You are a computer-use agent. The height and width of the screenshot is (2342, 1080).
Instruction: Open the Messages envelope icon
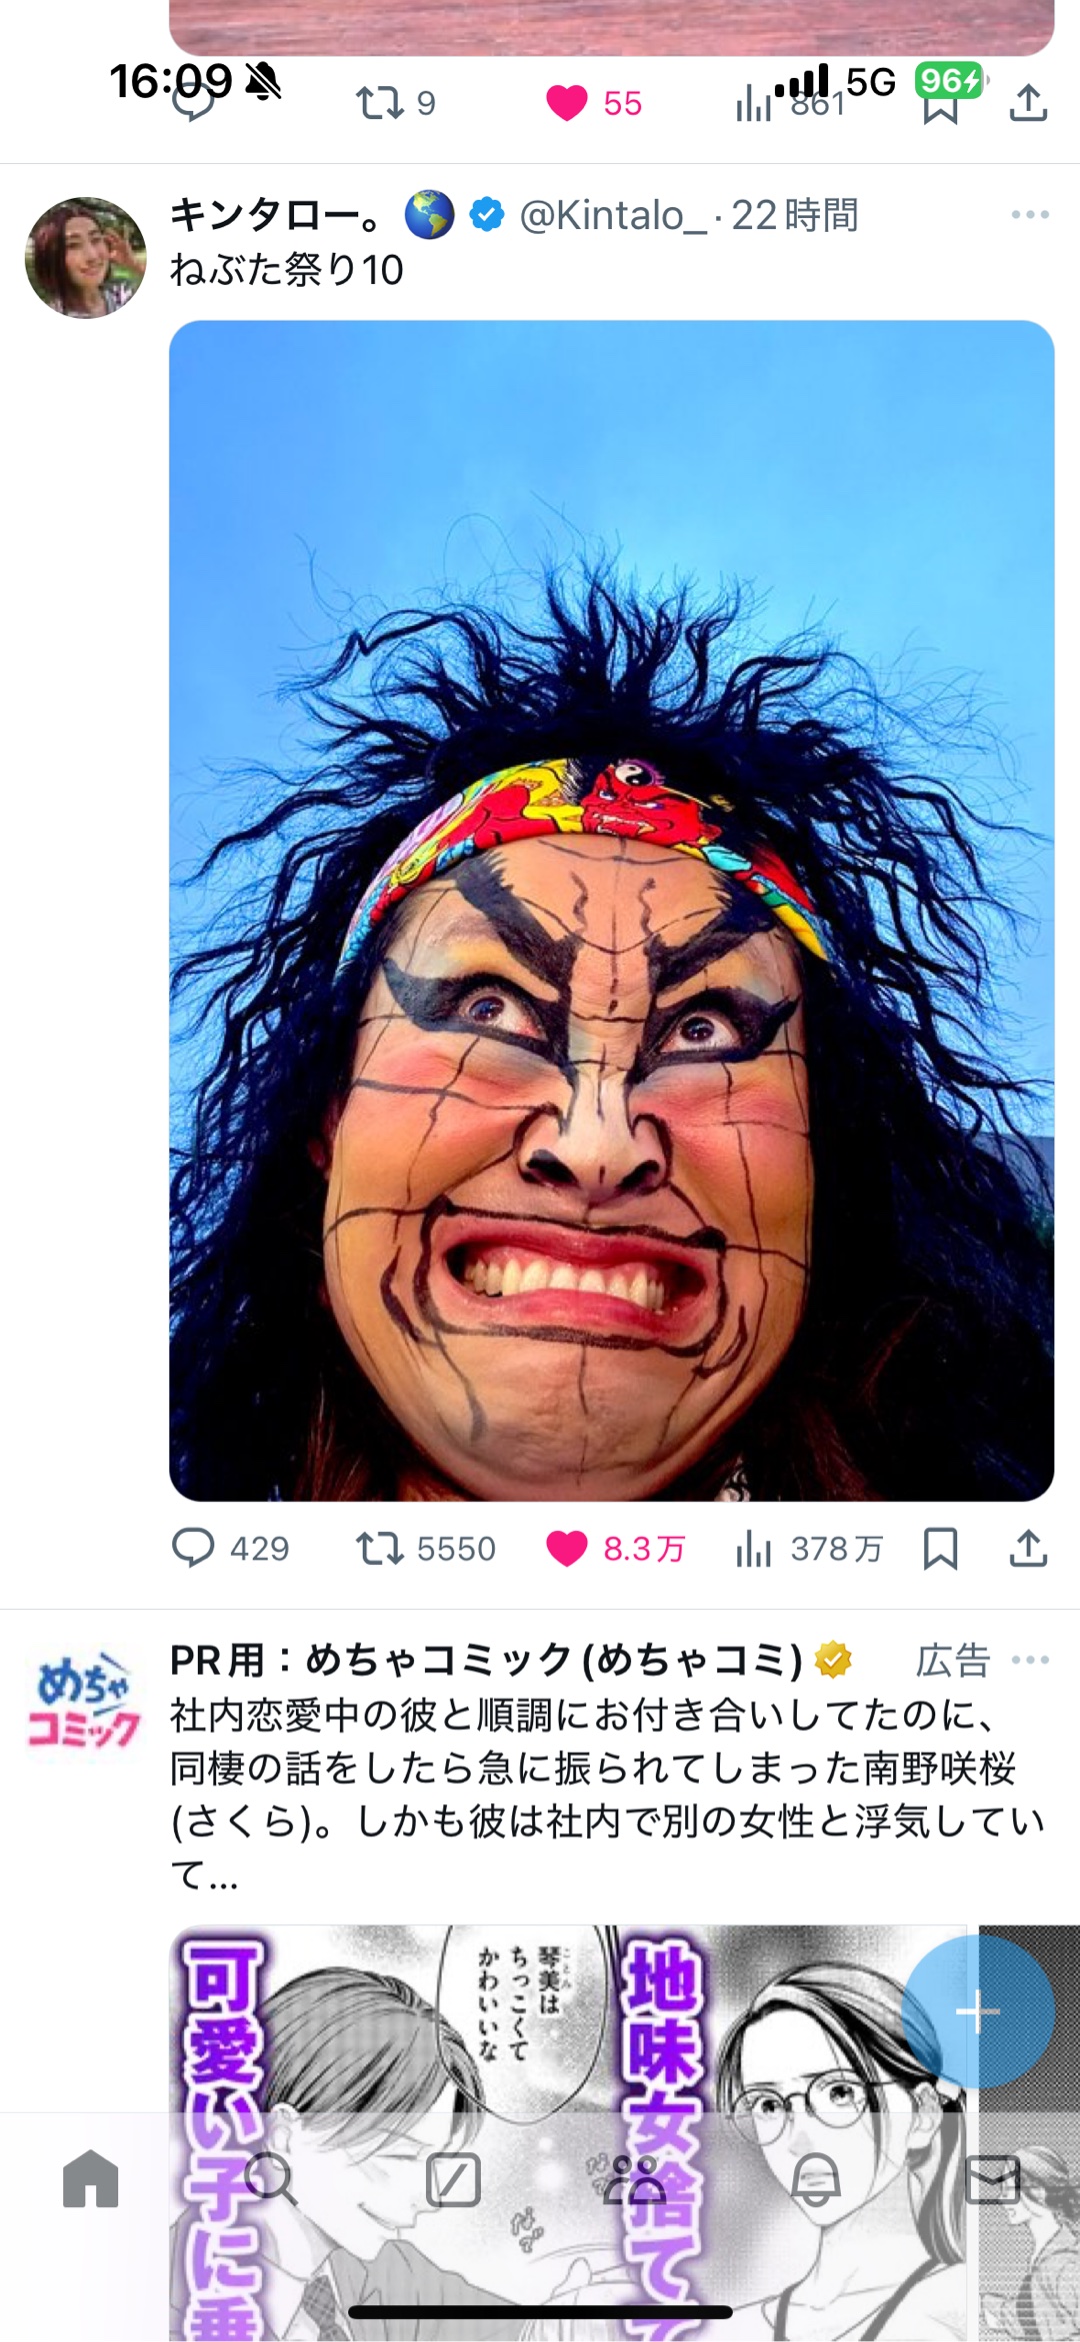tap(992, 2179)
